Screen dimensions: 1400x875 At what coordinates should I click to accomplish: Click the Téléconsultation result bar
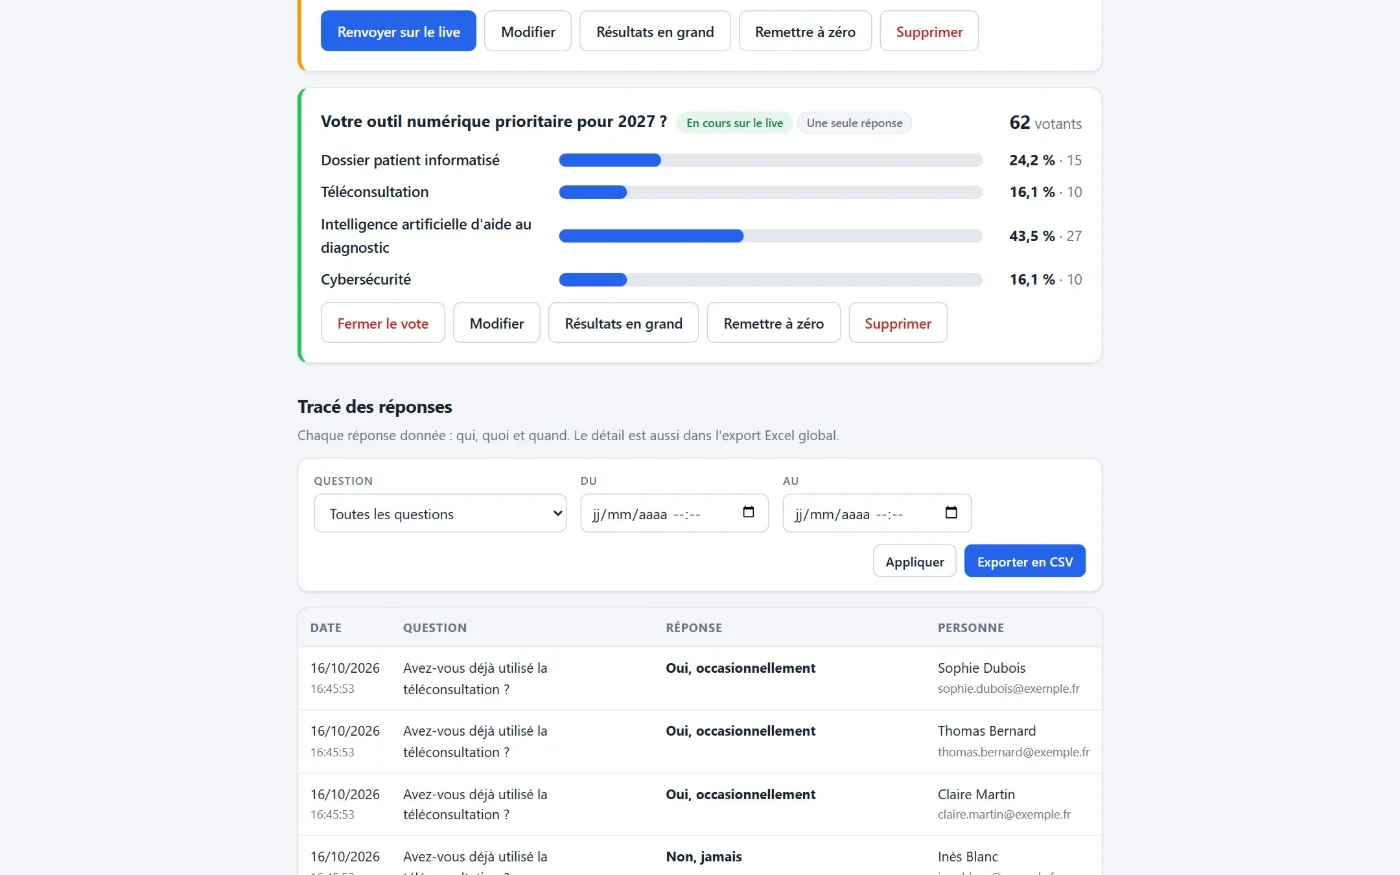point(770,192)
